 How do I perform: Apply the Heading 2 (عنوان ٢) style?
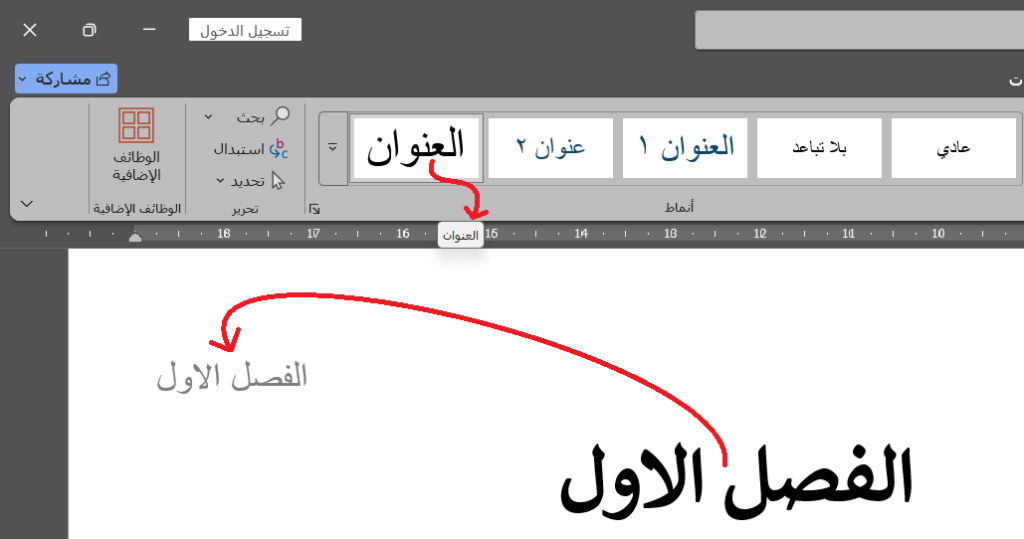click(551, 148)
